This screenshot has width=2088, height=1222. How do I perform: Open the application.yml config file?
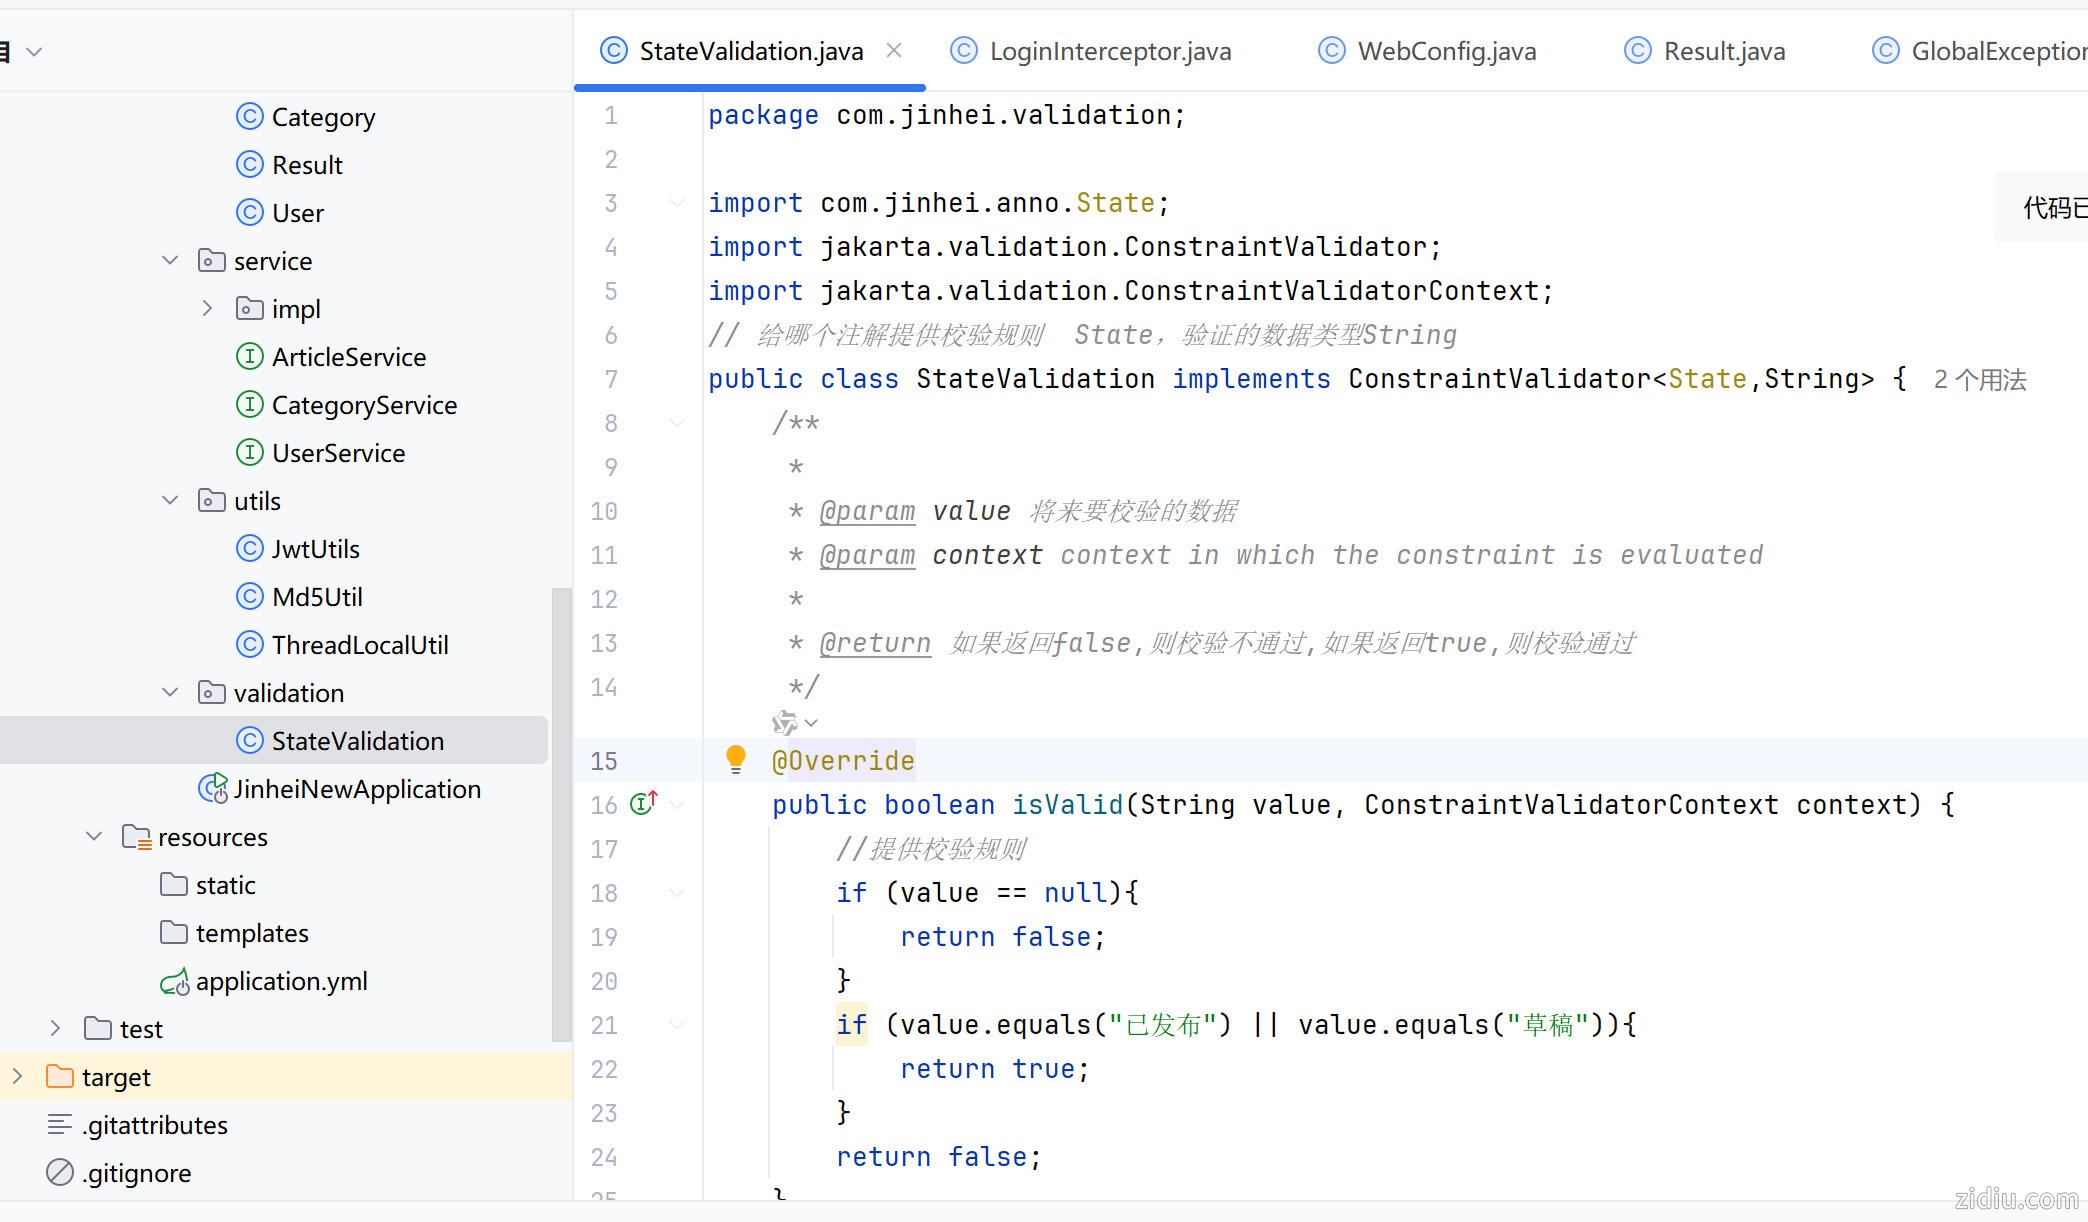281,981
